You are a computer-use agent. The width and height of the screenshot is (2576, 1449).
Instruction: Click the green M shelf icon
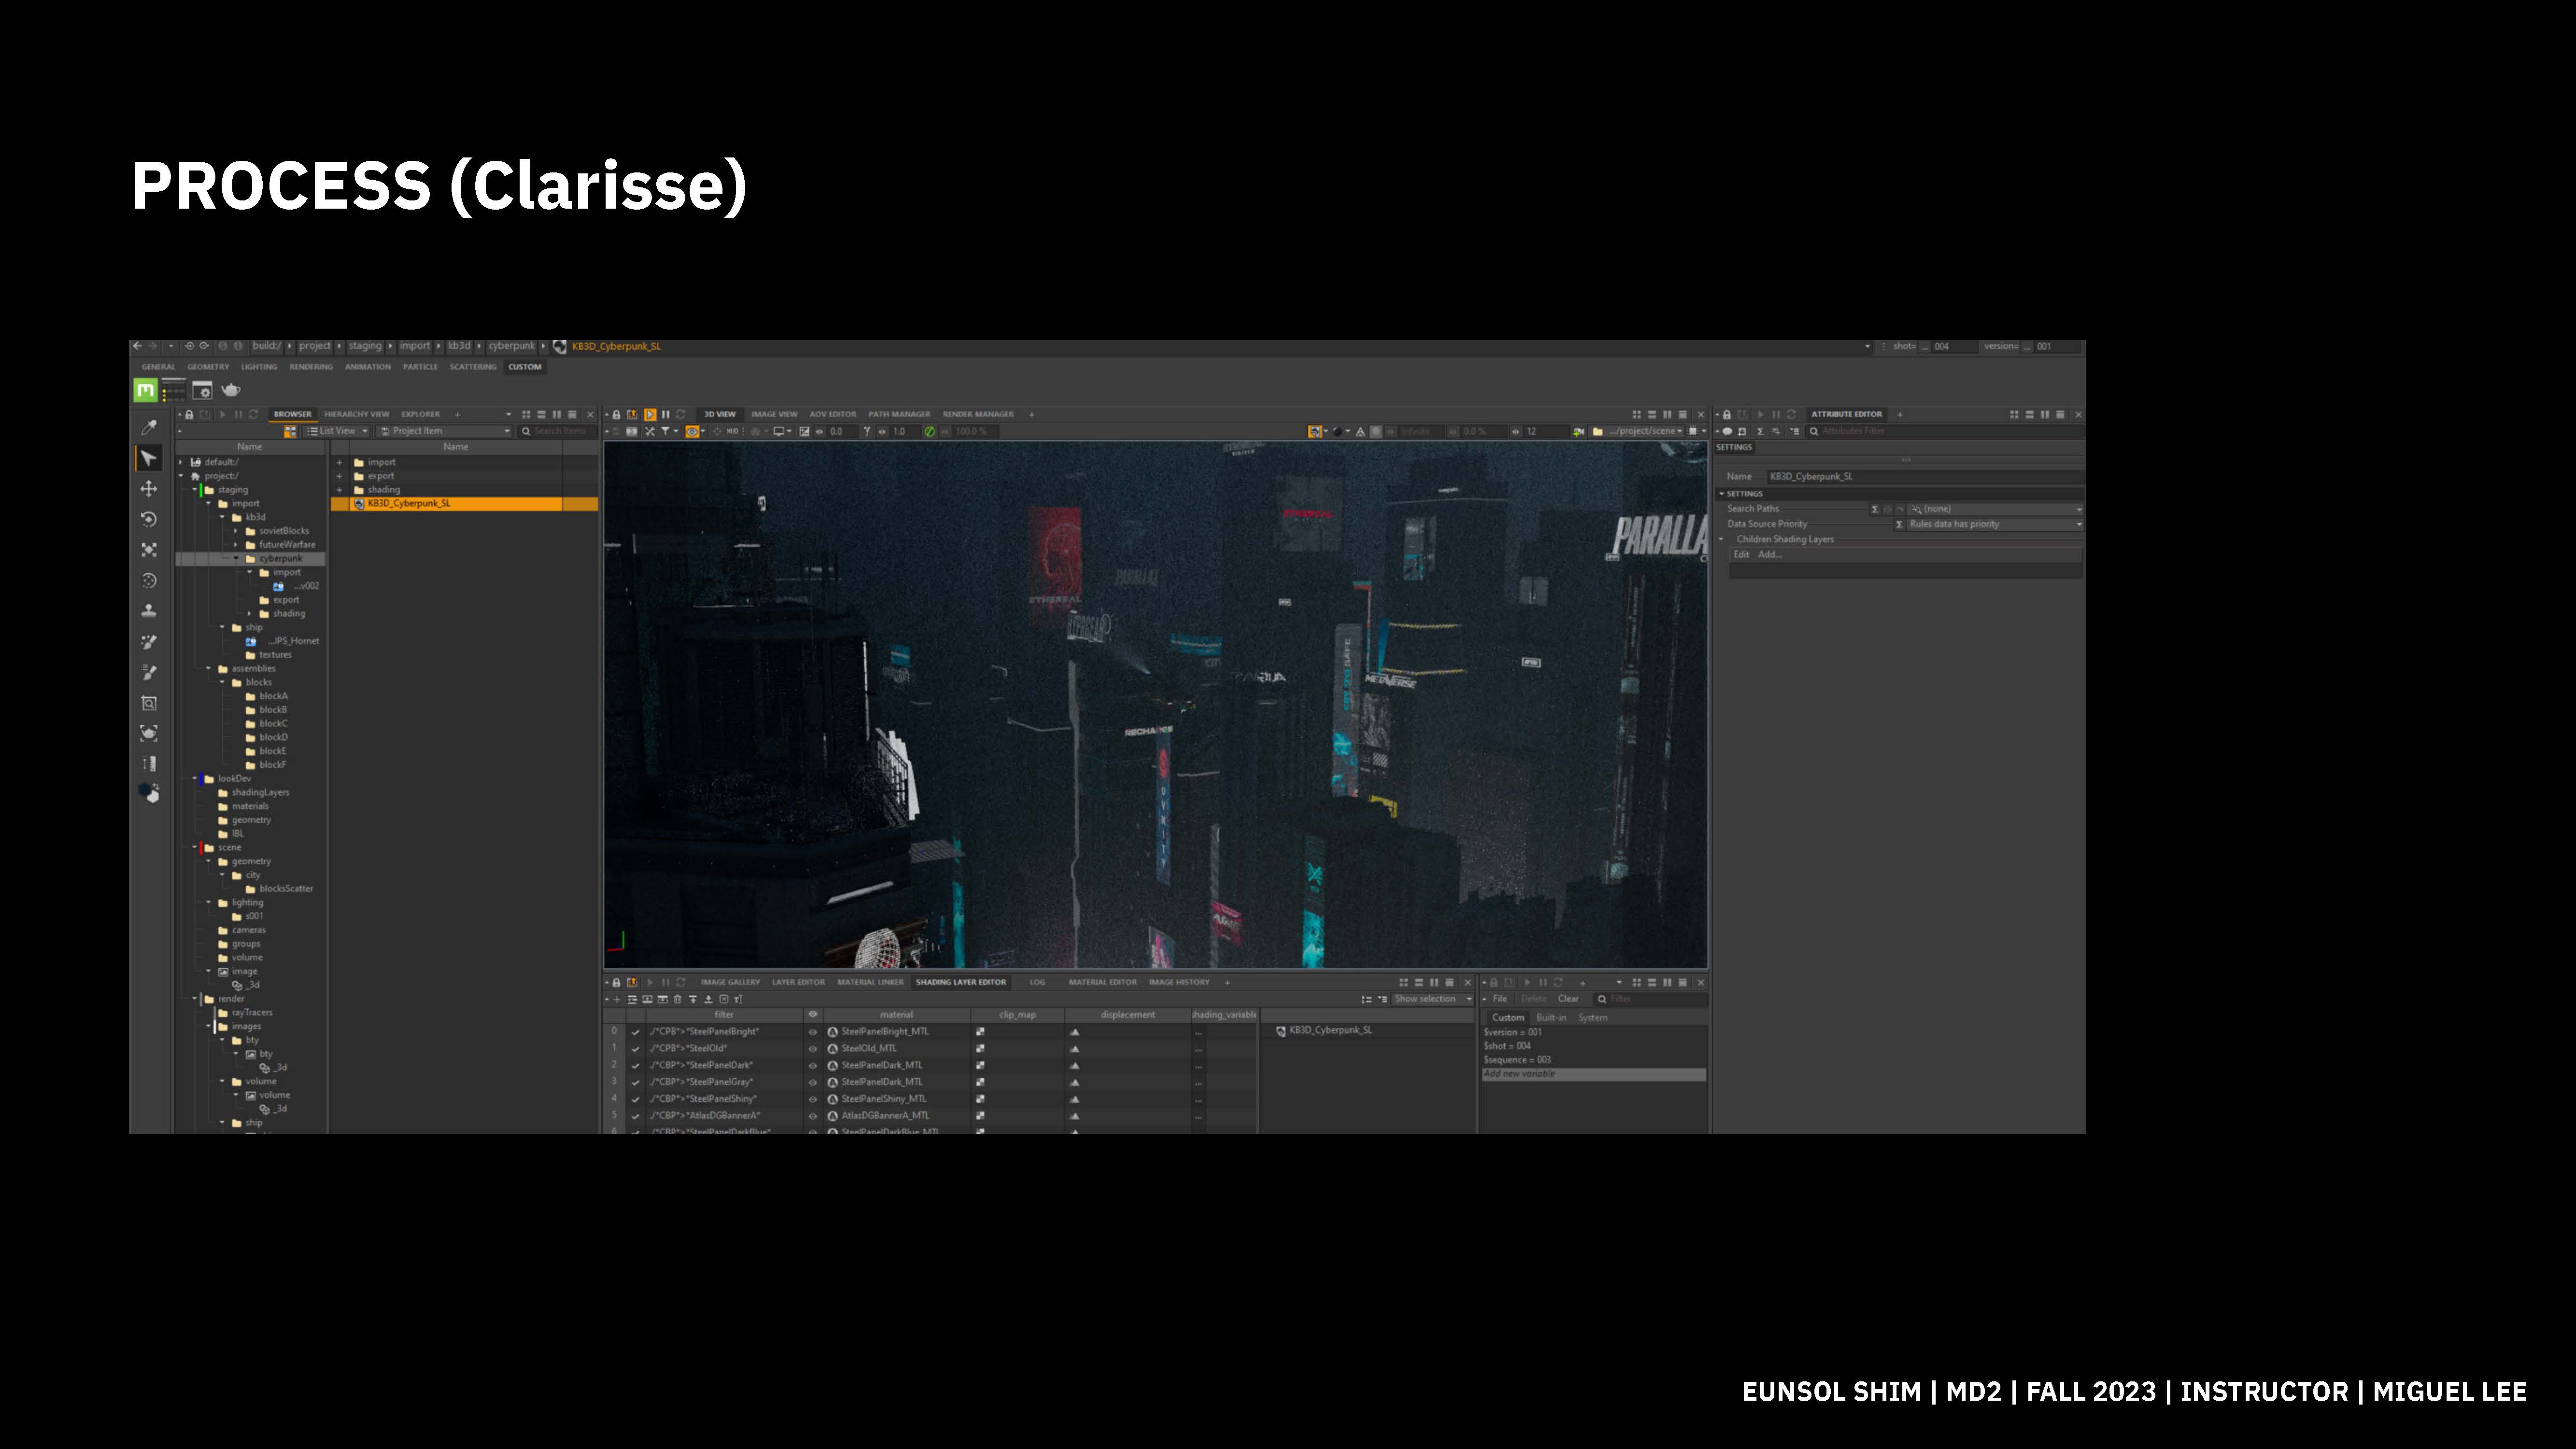tap(146, 390)
